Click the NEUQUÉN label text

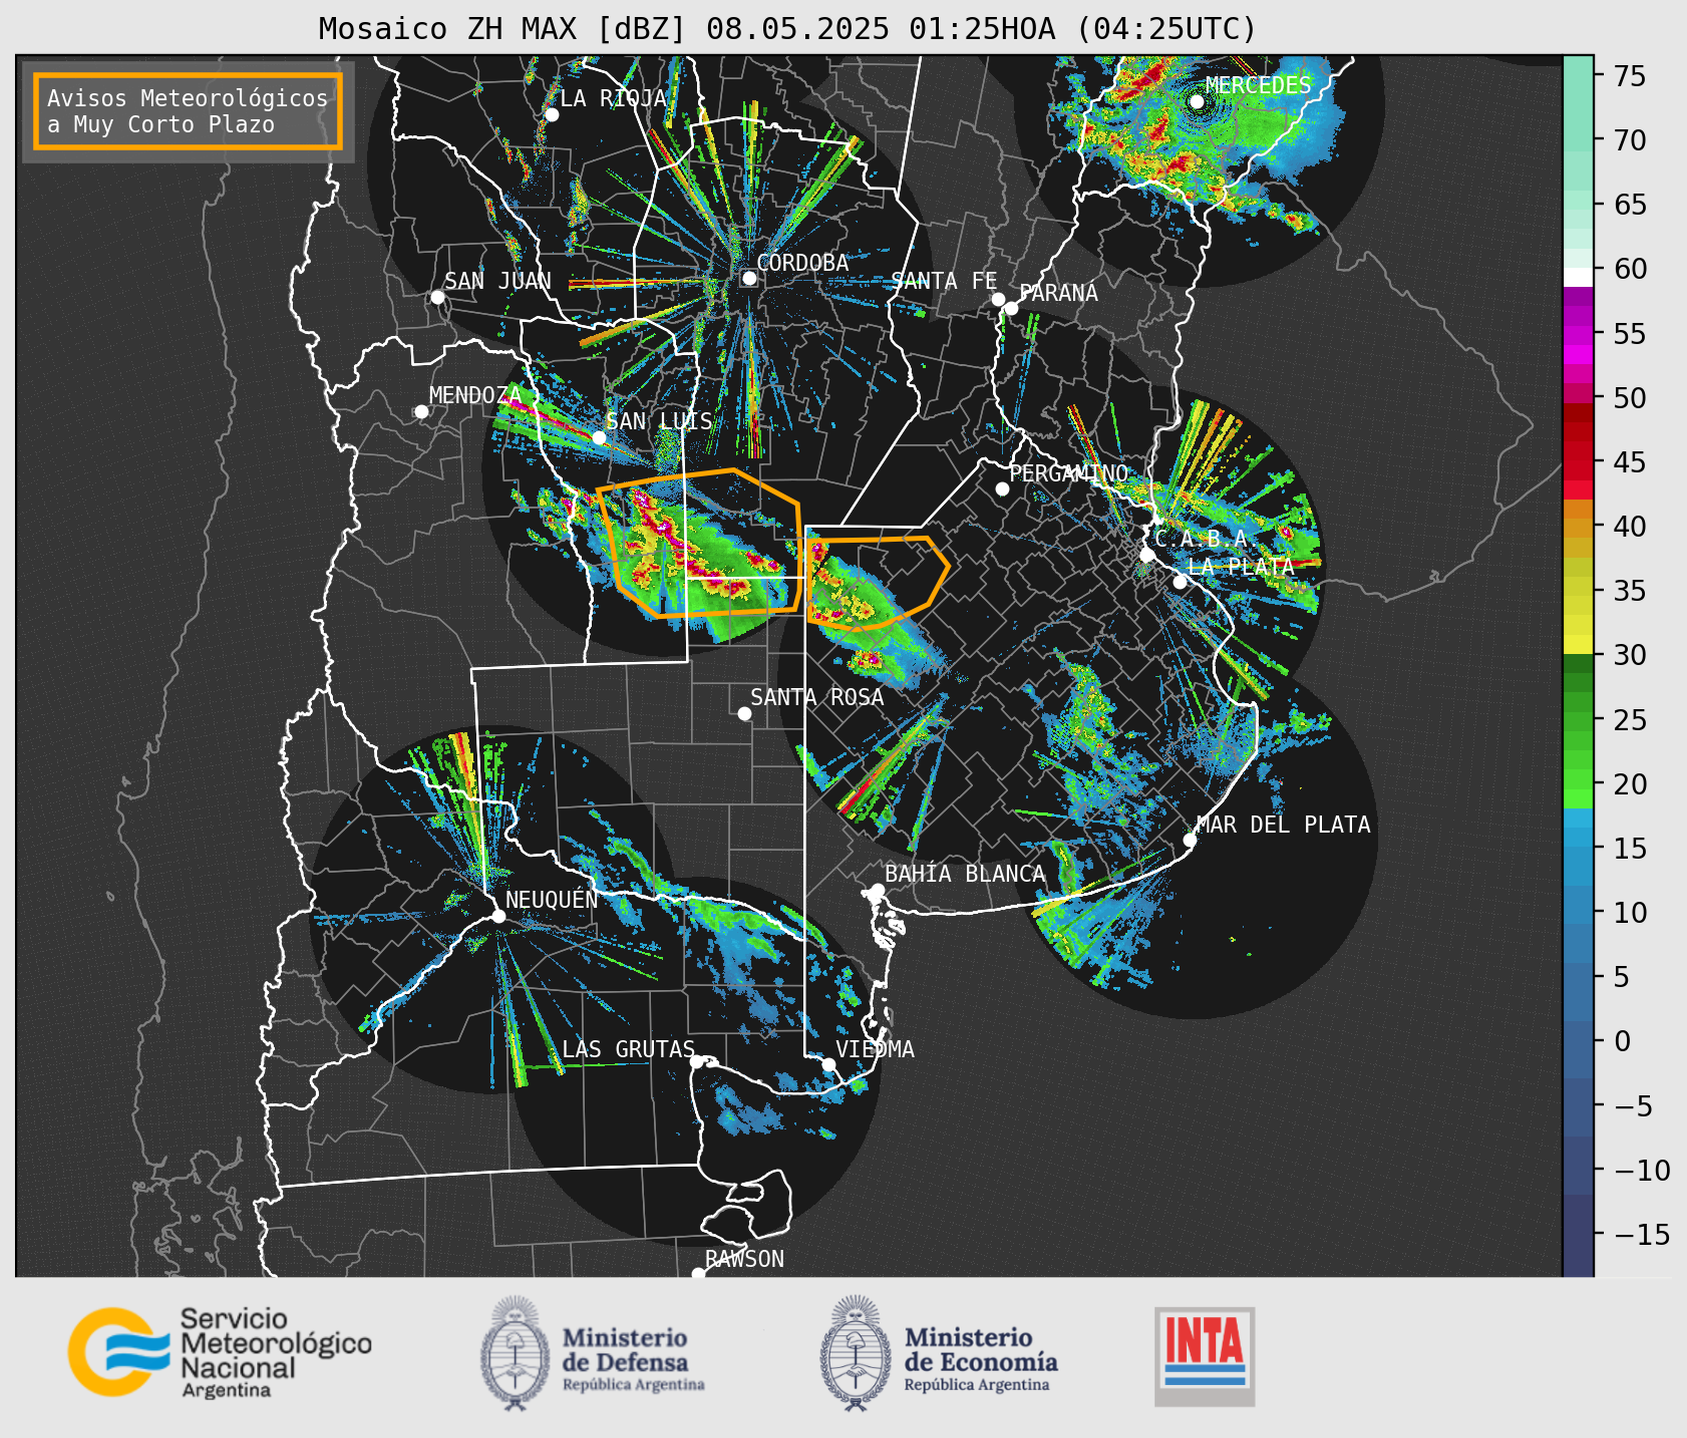tap(552, 899)
